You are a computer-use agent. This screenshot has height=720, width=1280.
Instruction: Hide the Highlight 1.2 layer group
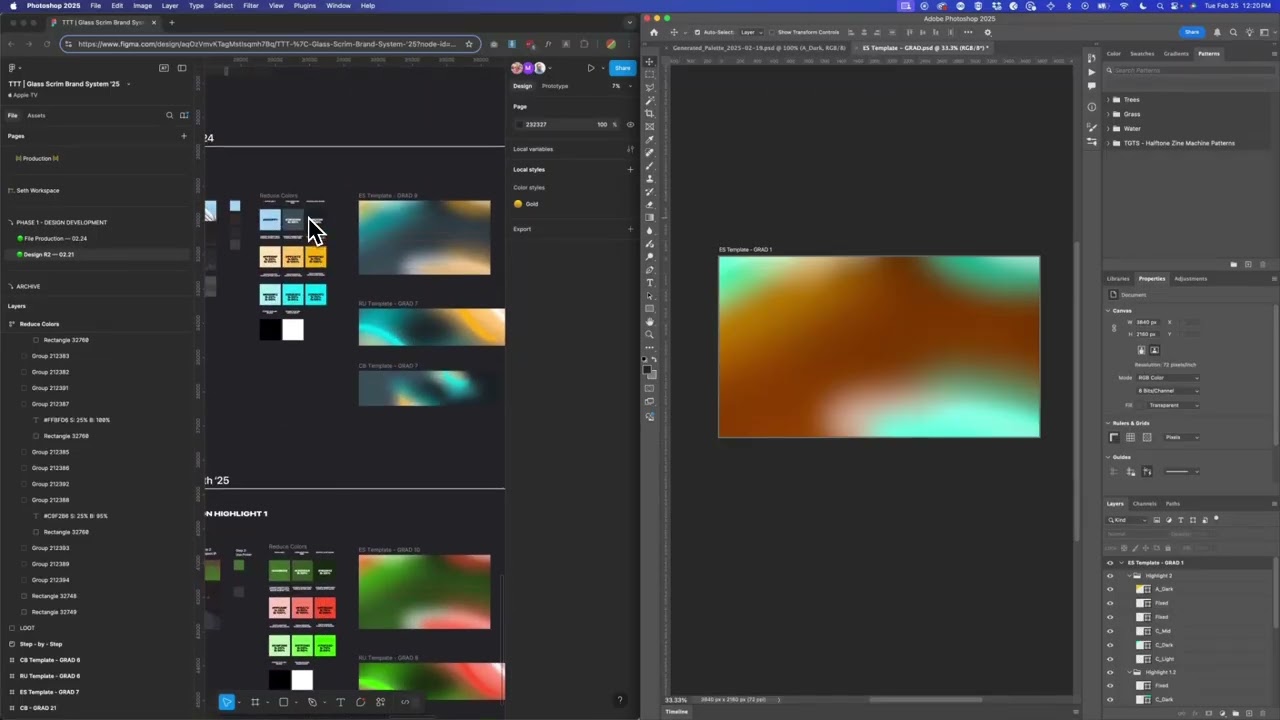pyautogui.click(x=1110, y=672)
